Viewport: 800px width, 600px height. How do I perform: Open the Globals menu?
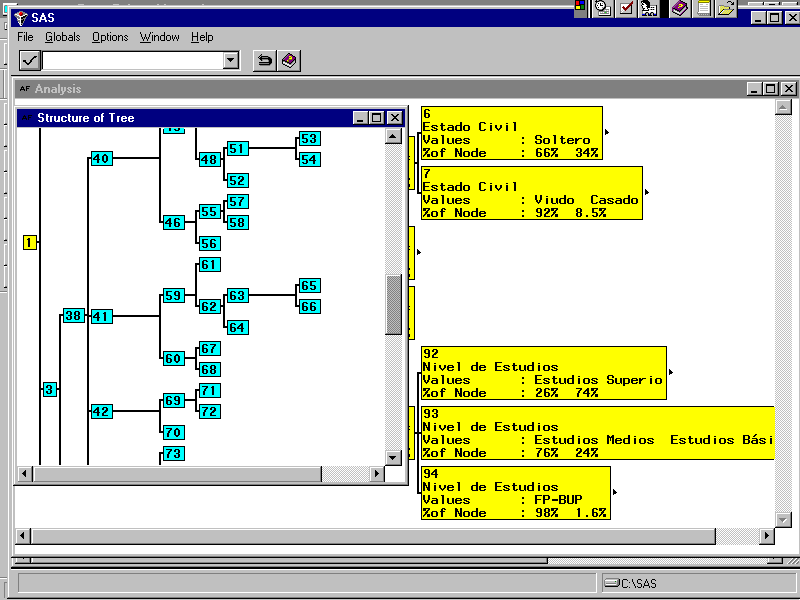[x=62, y=37]
